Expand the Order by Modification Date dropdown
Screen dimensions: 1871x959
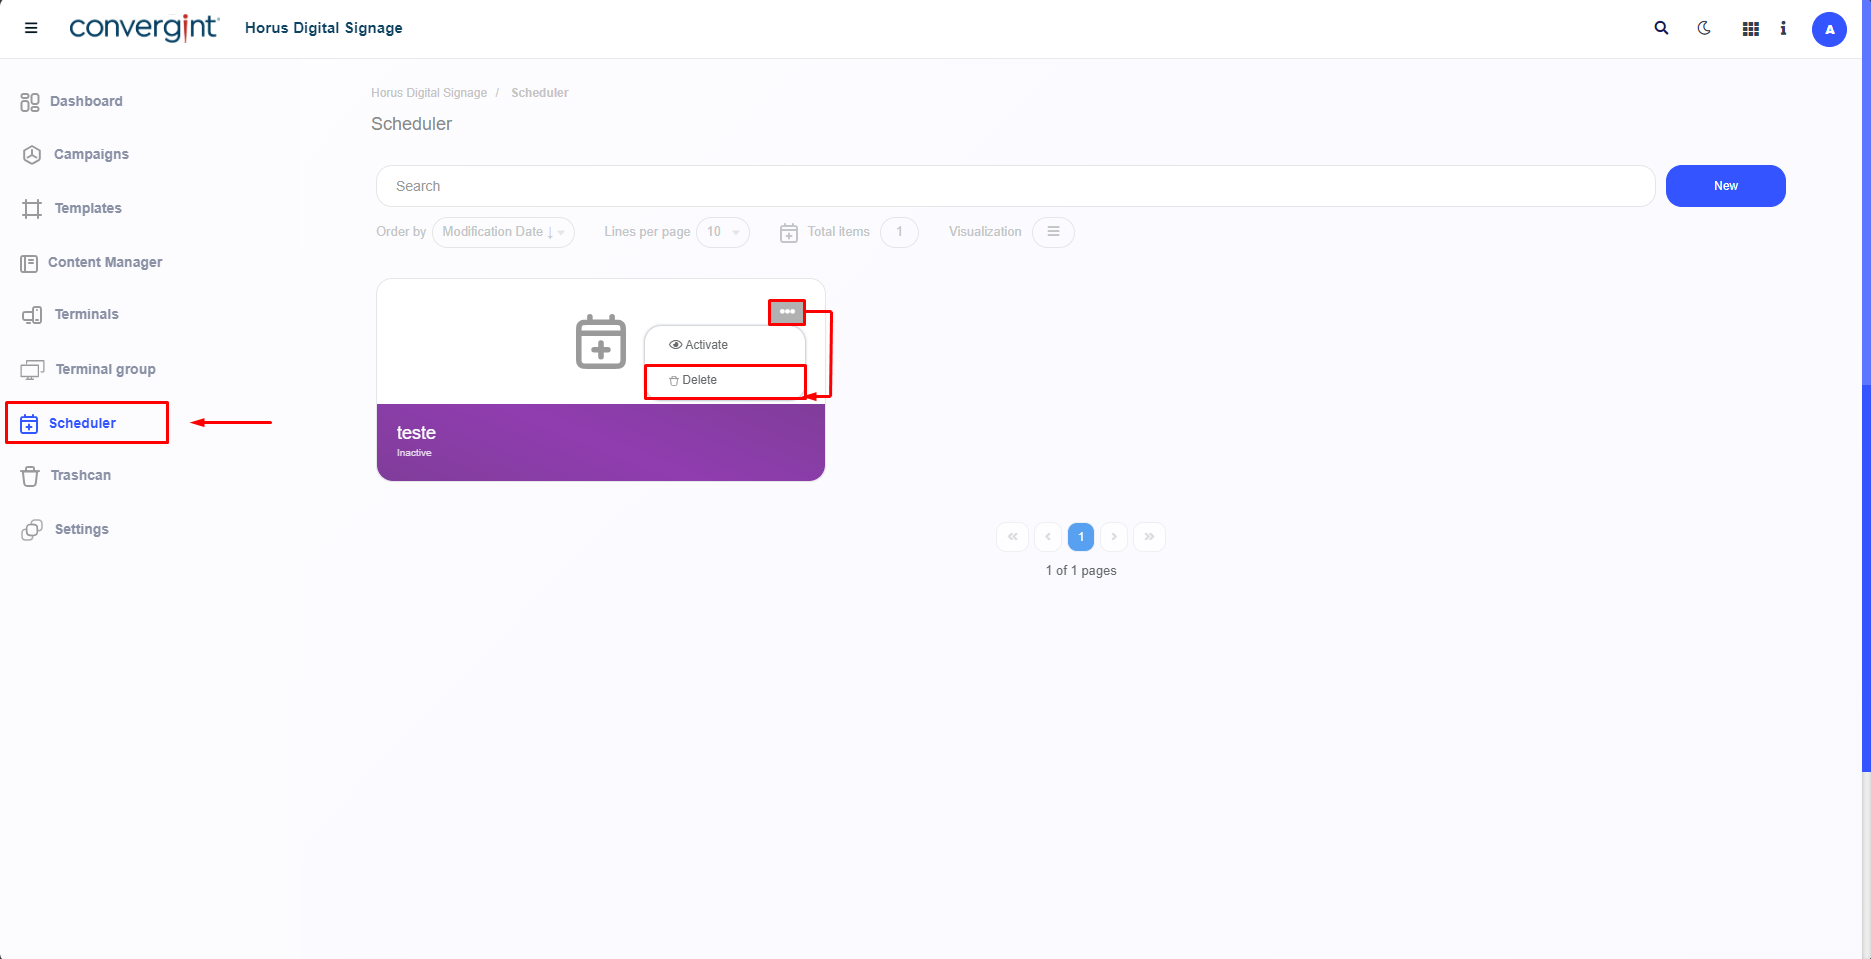click(x=503, y=232)
